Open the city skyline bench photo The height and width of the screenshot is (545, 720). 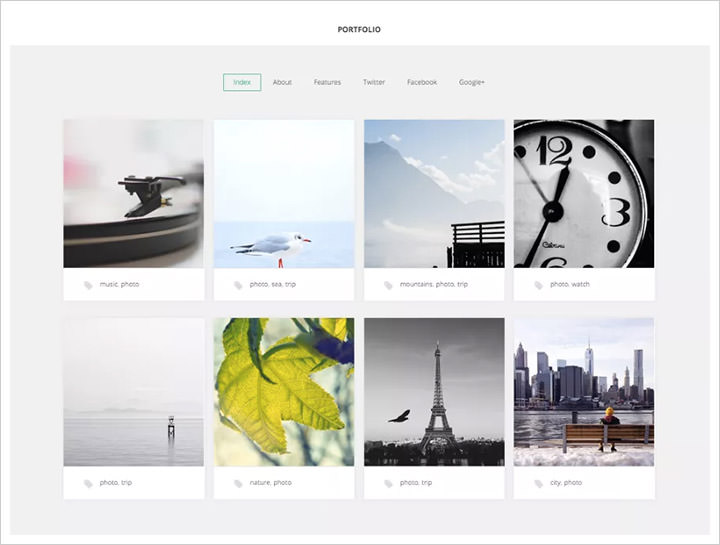click(584, 392)
